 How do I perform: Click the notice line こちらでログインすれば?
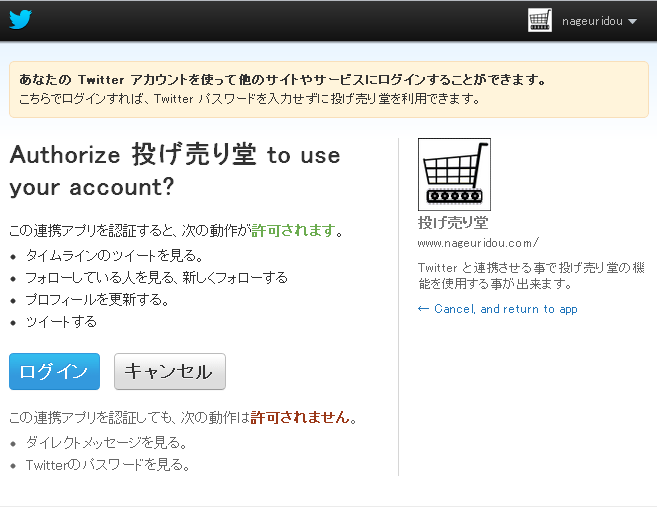(249, 99)
